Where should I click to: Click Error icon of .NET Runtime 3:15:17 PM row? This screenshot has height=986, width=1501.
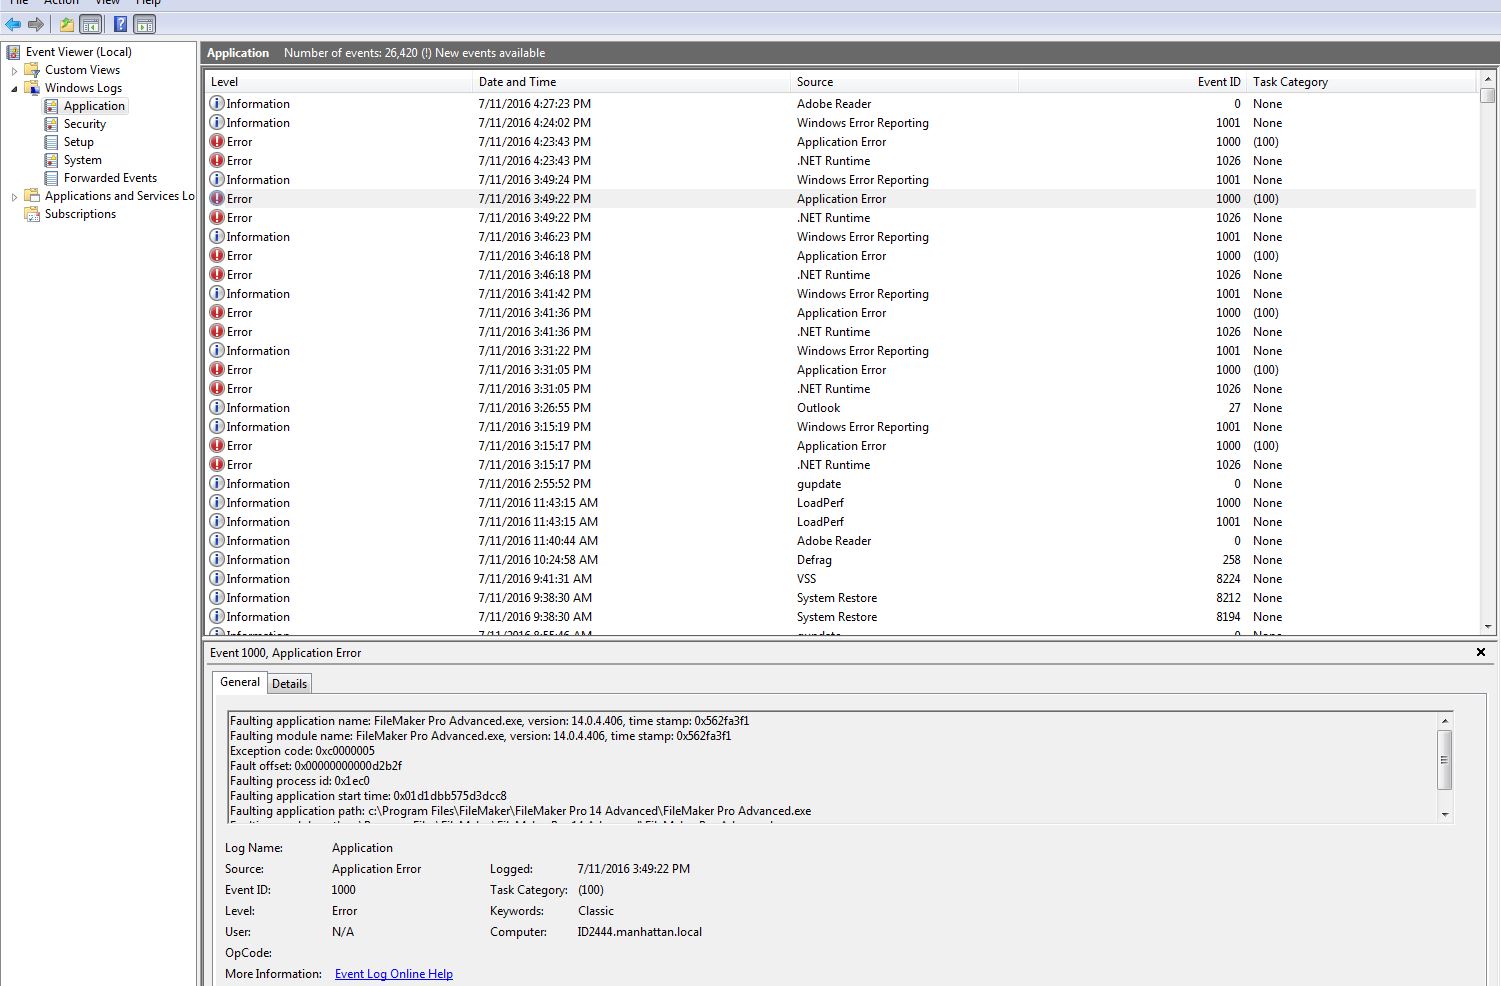(x=217, y=464)
